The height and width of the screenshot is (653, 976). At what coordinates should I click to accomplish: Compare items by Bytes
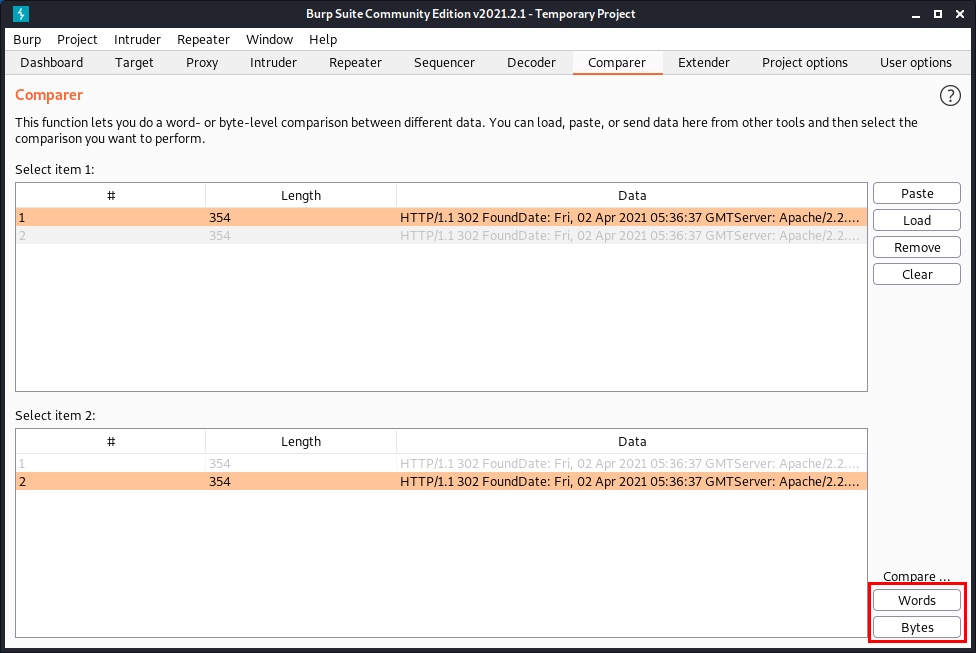[x=917, y=627]
